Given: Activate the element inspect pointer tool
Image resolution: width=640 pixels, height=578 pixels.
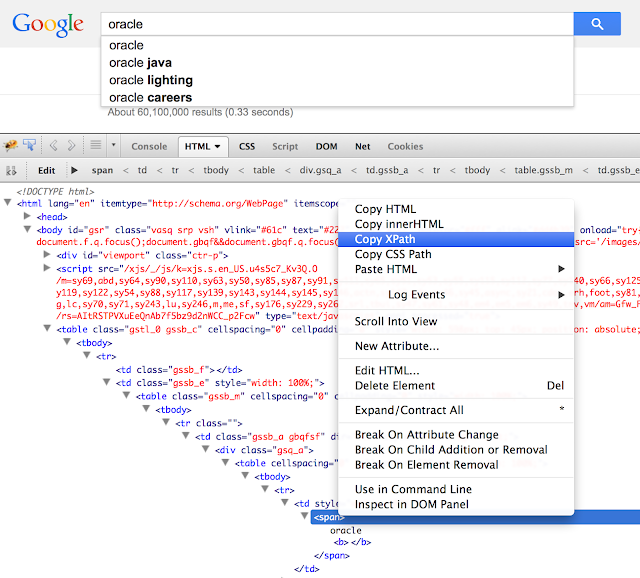Looking at the screenshot, I should [x=29, y=145].
